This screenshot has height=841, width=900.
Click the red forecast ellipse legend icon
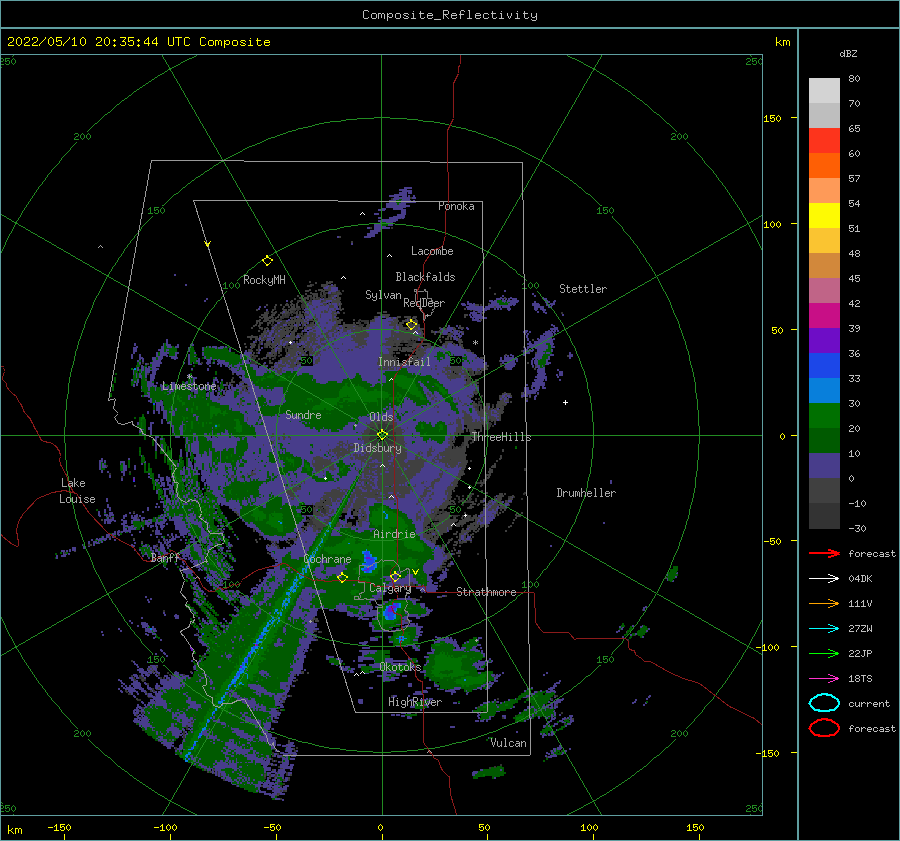(824, 728)
